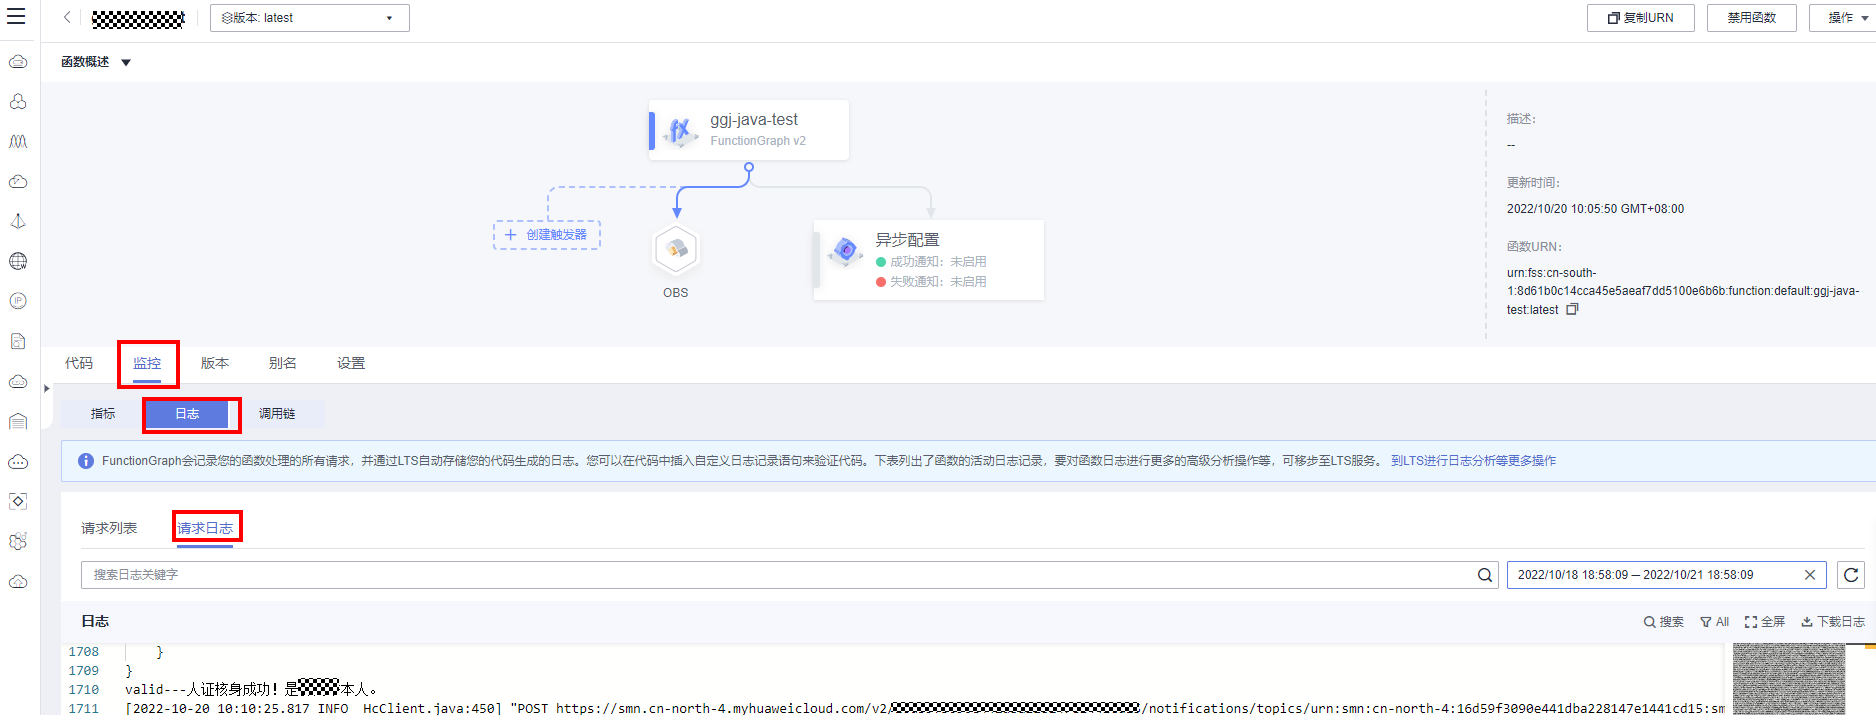
Task: Click the blue info icon in the notice
Action: (86, 461)
